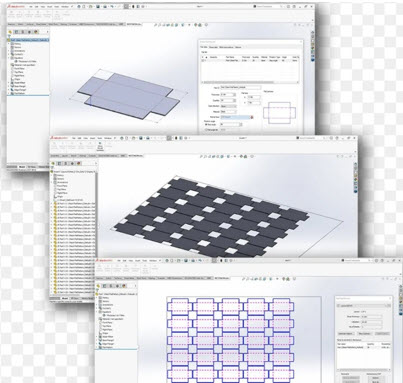403x383 pixels.
Task: Select Step angle radio button in nesting dialog
Action: pos(206,124)
